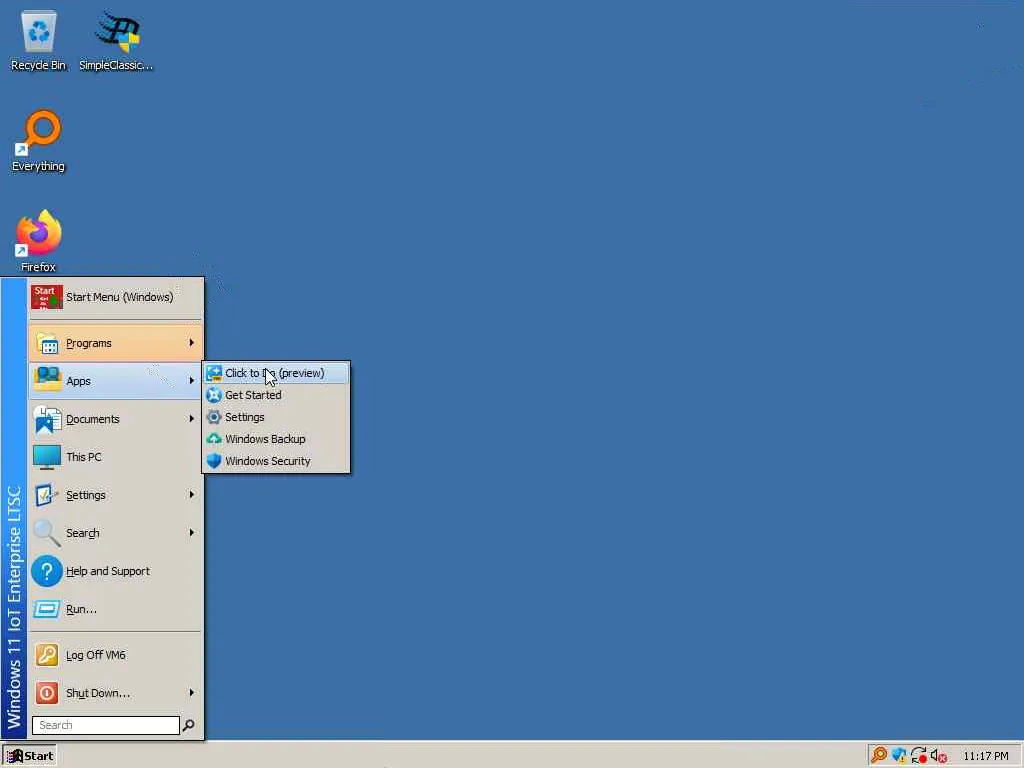Click the Settings gear icon in Apps submenu
Image resolution: width=1024 pixels, height=768 pixels.
[214, 417]
